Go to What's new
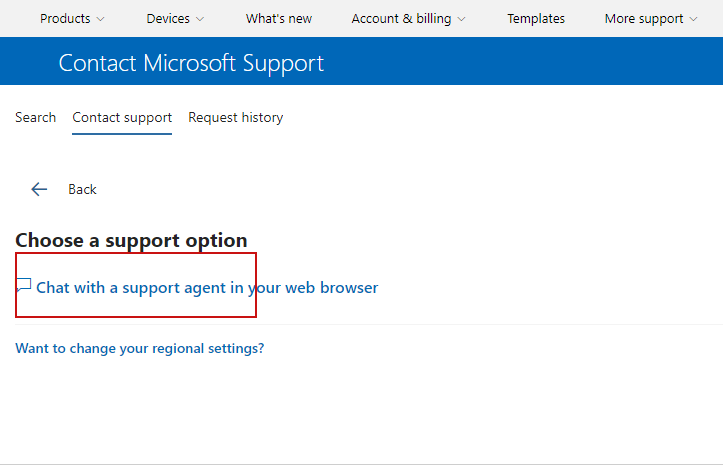Viewport: 723px width, 466px height. 279,19
